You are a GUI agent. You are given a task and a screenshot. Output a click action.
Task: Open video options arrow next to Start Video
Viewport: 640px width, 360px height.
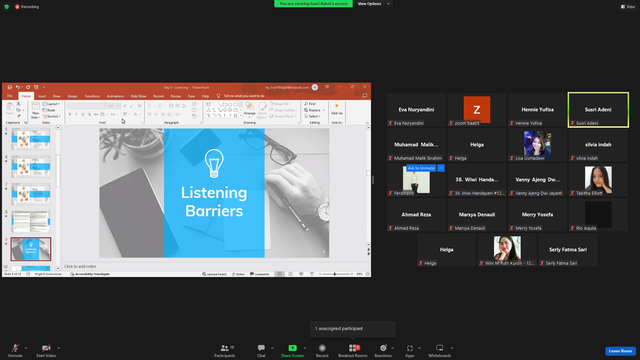point(59,348)
